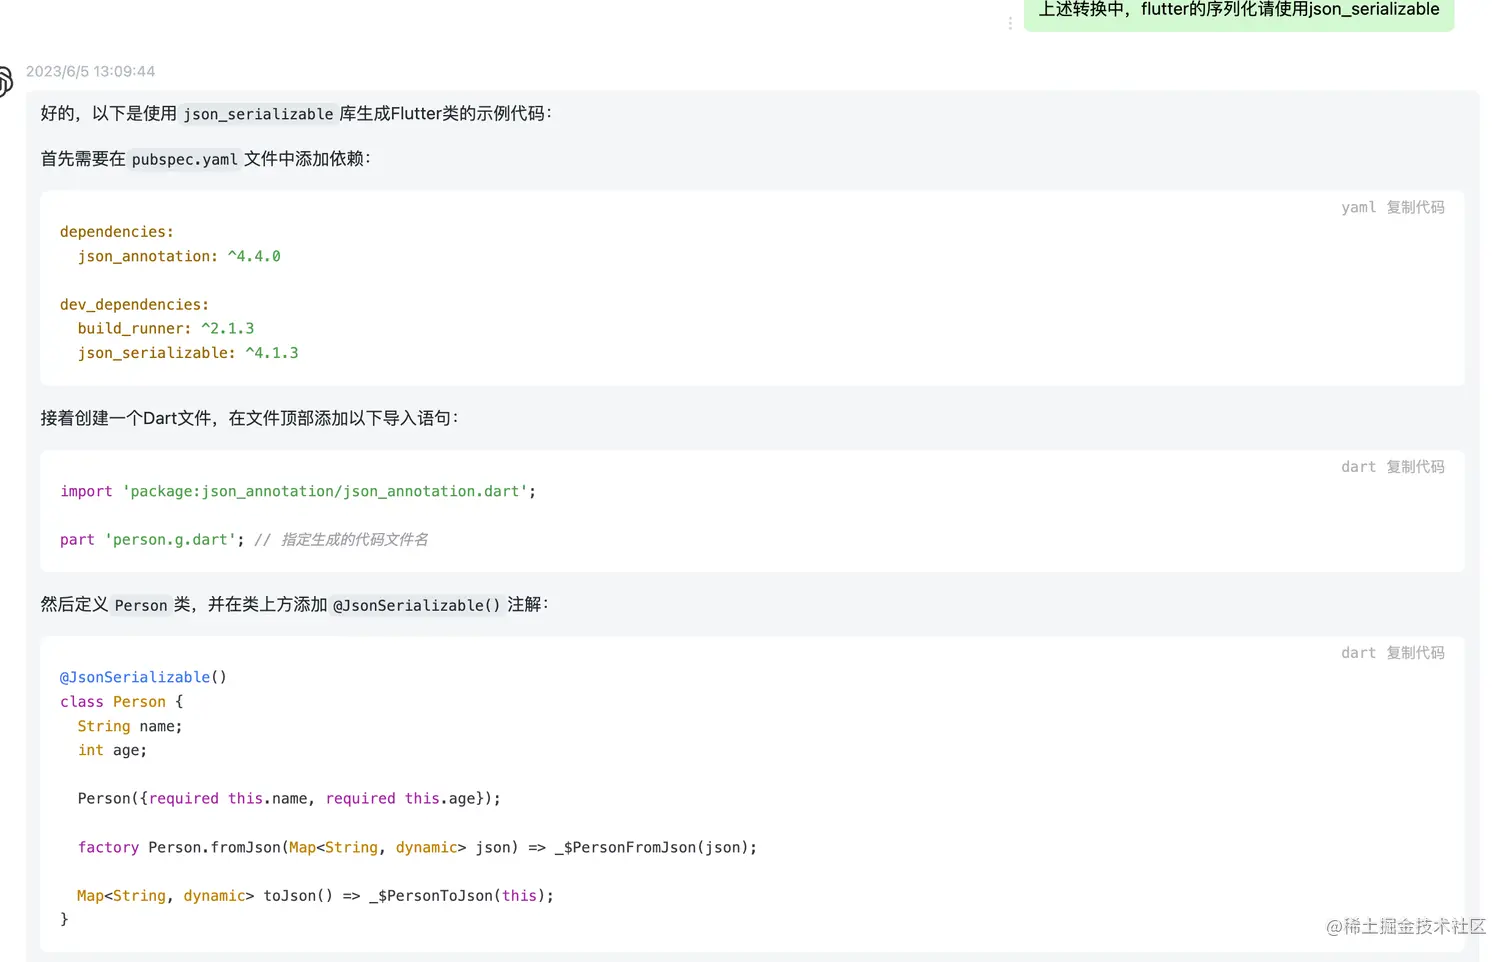This screenshot has width=1512, height=962.
Task: Click the "class Person {" line
Action: 122,702
